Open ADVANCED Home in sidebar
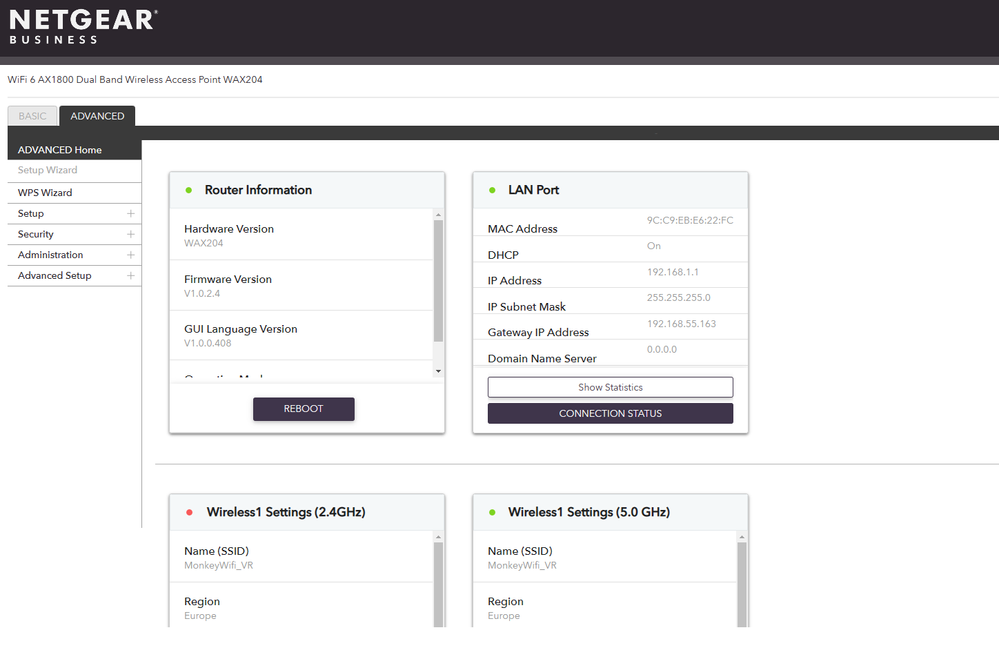Screen dimensions: 999x646 pyautogui.click(x=75, y=150)
